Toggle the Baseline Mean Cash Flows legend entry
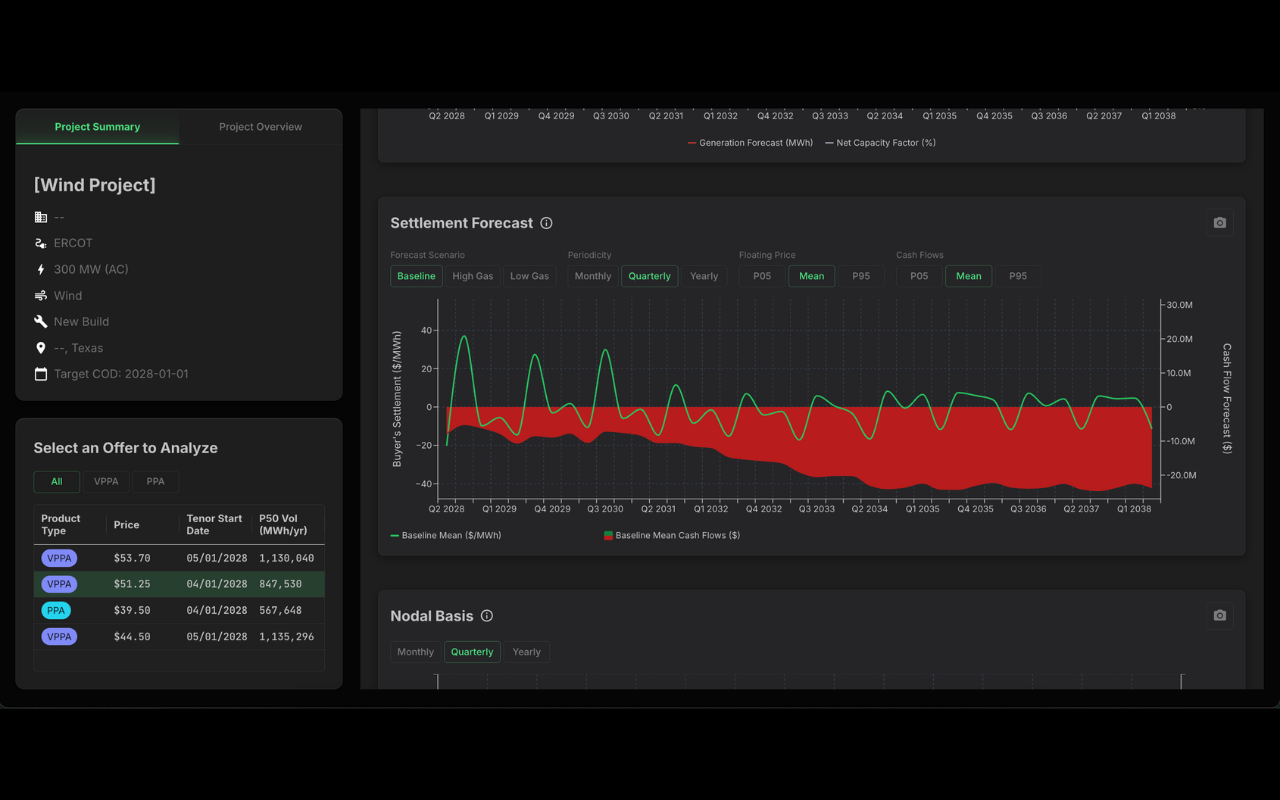Viewport: 1280px width, 800px height. pyautogui.click(x=671, y=536)
